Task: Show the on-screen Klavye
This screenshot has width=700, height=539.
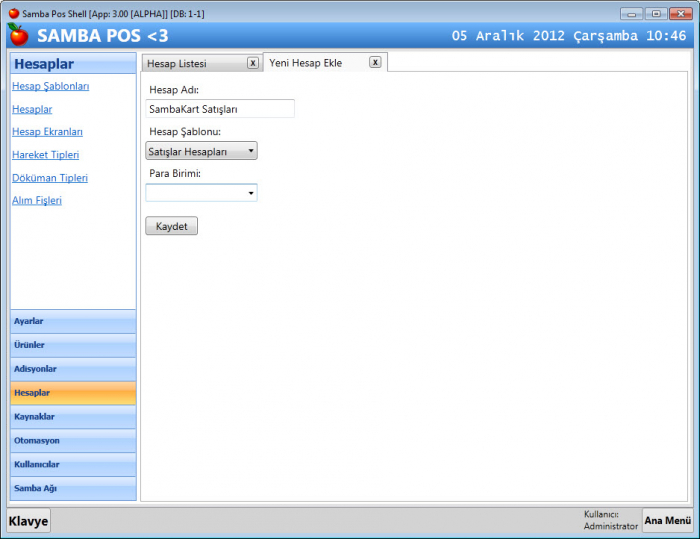Action: click(29, 521)
